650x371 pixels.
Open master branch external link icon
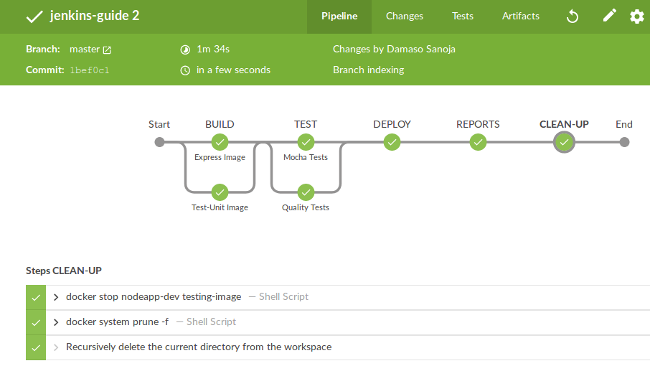[x=107, y=50]
